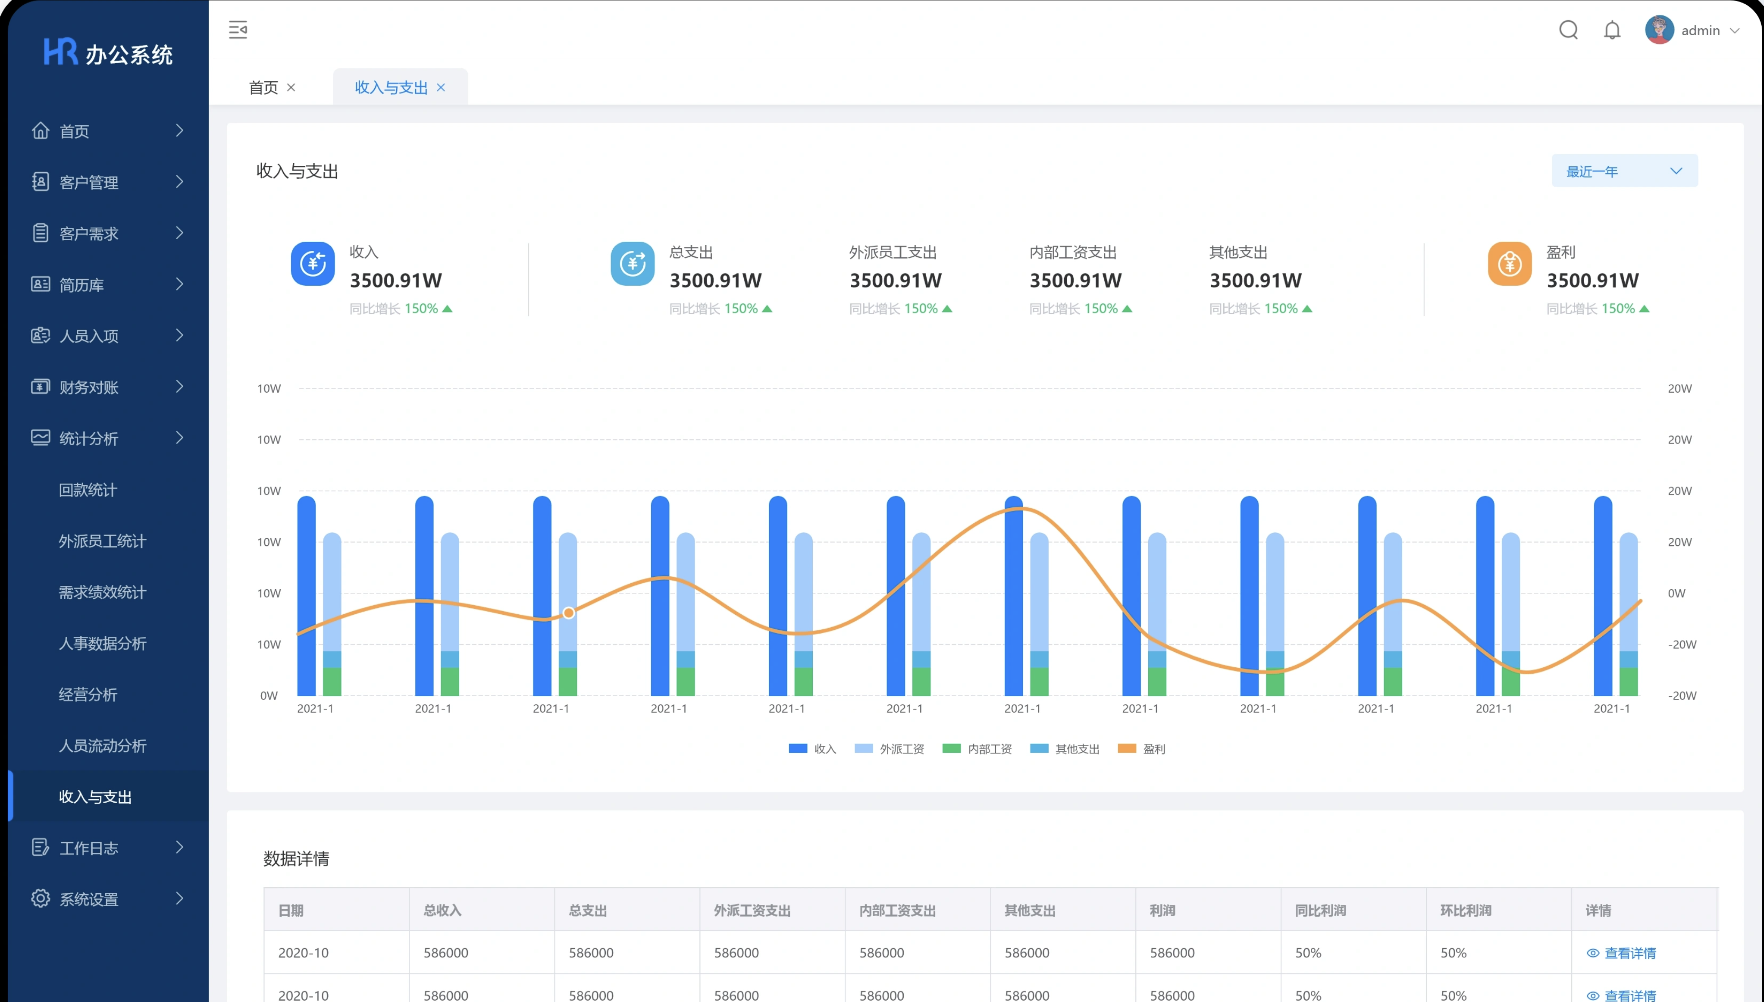Expand the 首页 sidebar chevron

(180, 130)
